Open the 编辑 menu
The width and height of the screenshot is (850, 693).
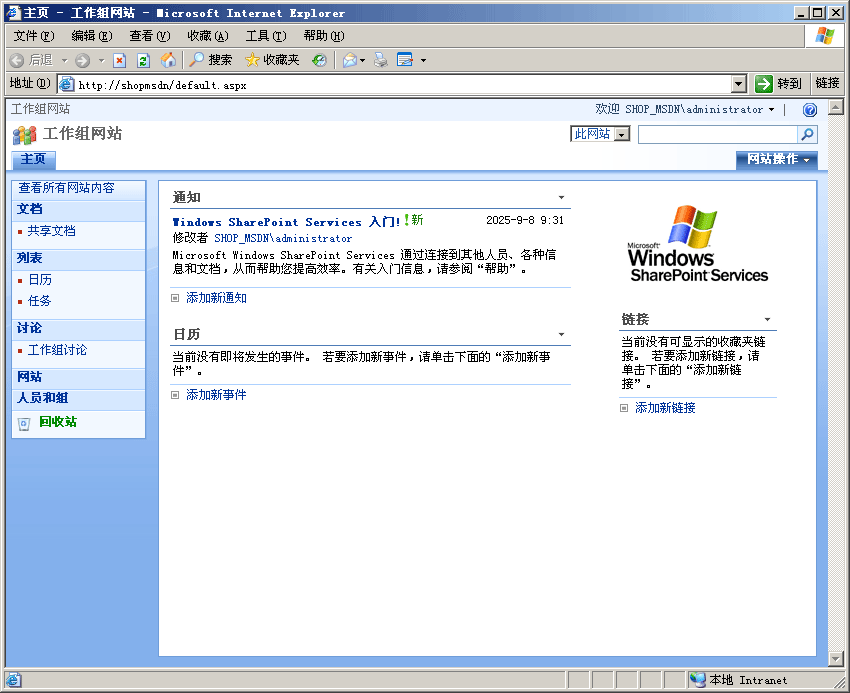coord(92,36)
